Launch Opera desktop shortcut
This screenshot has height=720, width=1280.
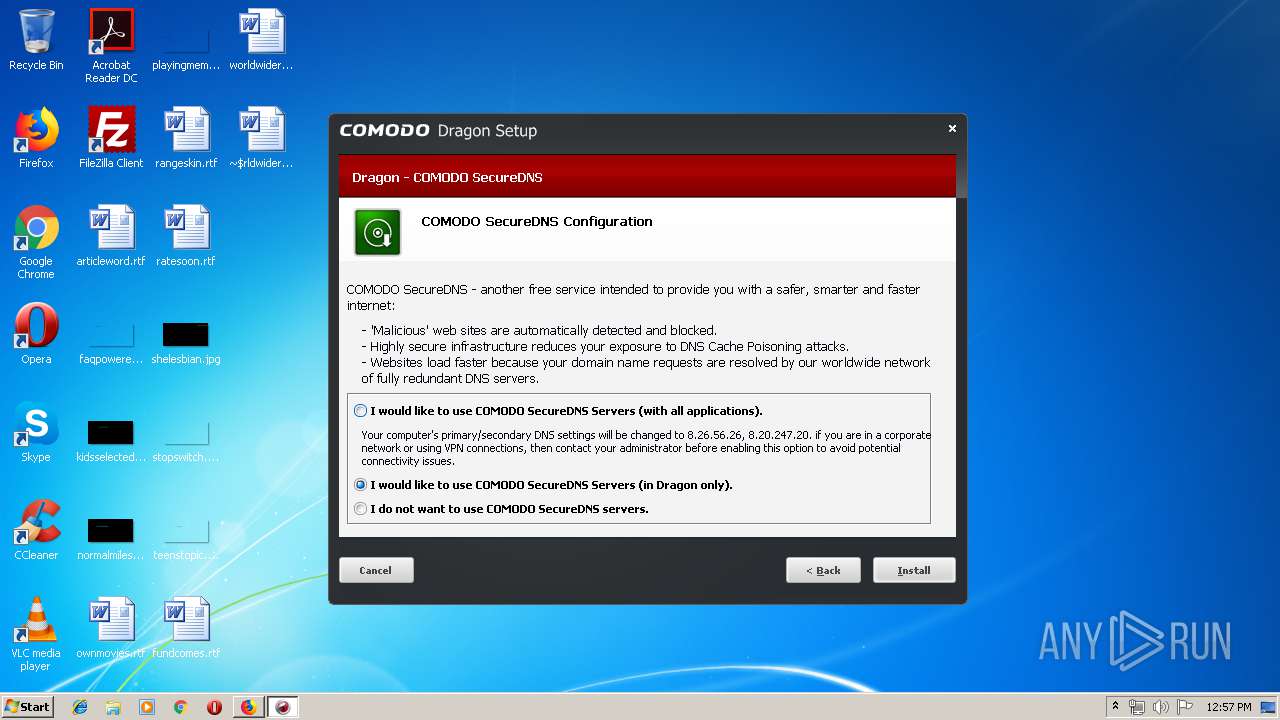(36, 334)
